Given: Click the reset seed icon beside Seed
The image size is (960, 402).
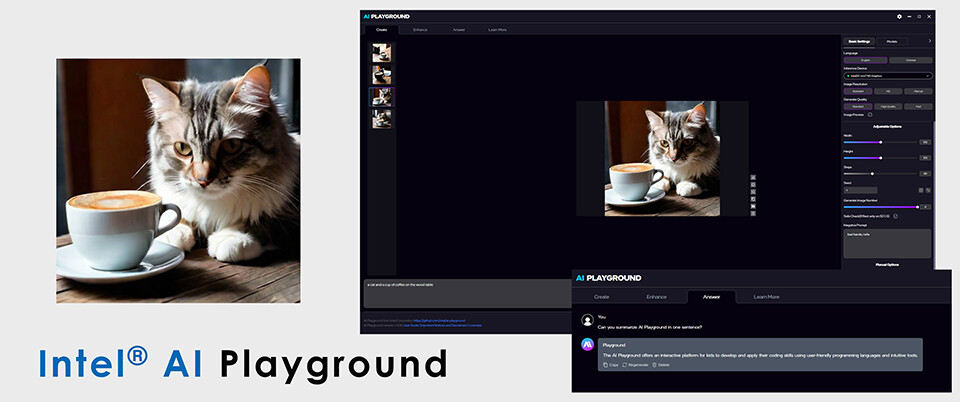Looking at the screenshot, I should pyautogui.click(x=928, y=190).
